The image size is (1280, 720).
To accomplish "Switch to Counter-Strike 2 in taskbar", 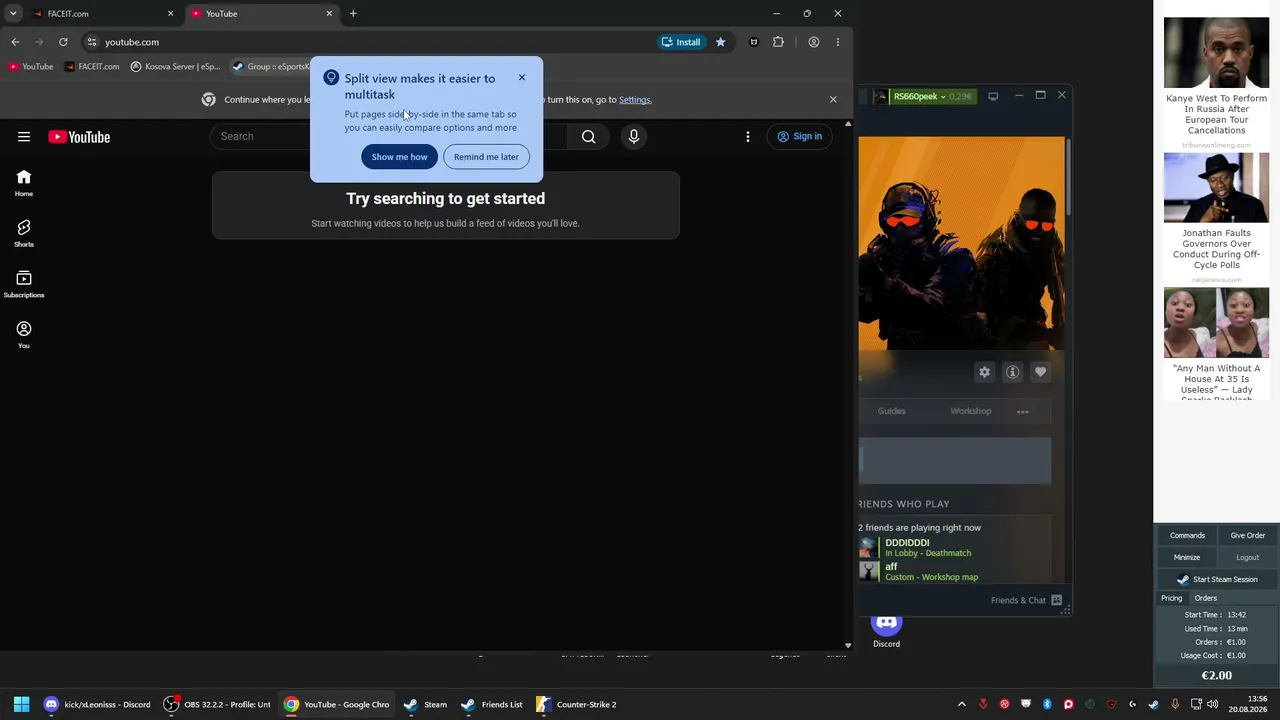I will pos(577,705).
